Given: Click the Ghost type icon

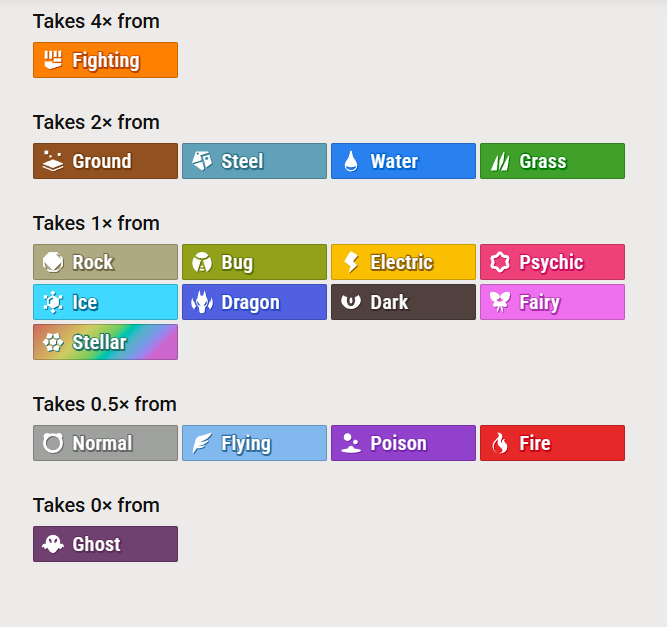Looking at the screenshot, I should tap(52, 544).
